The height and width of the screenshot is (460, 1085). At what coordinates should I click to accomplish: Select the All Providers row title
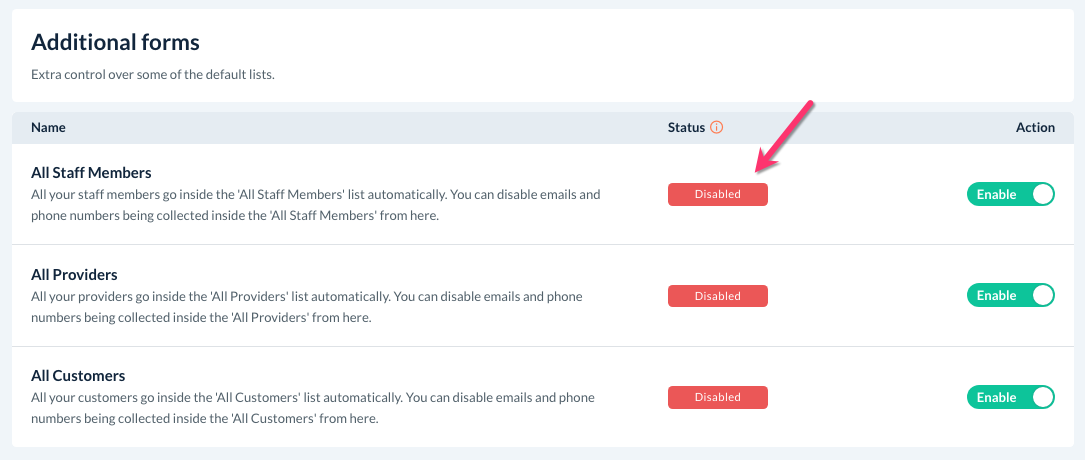tap(74, 274)
